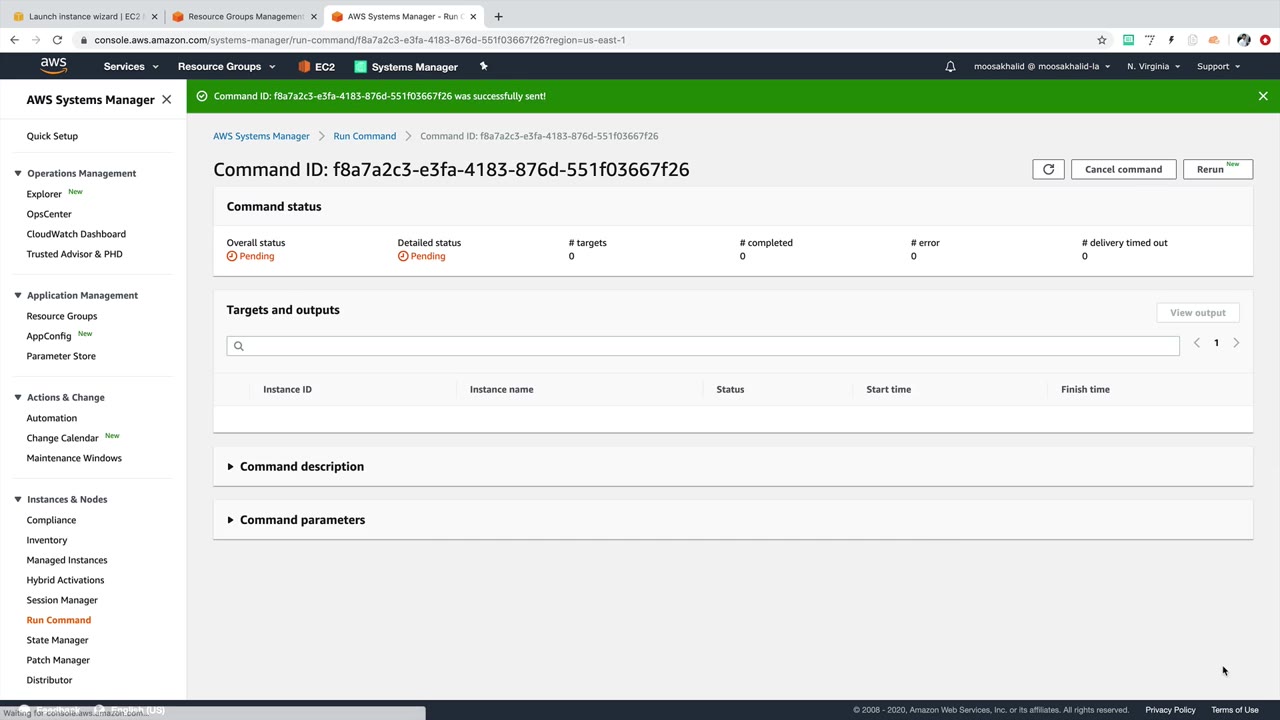1280x720 pixels.
Task: Refresh the command status
Action: [1048, 169]
